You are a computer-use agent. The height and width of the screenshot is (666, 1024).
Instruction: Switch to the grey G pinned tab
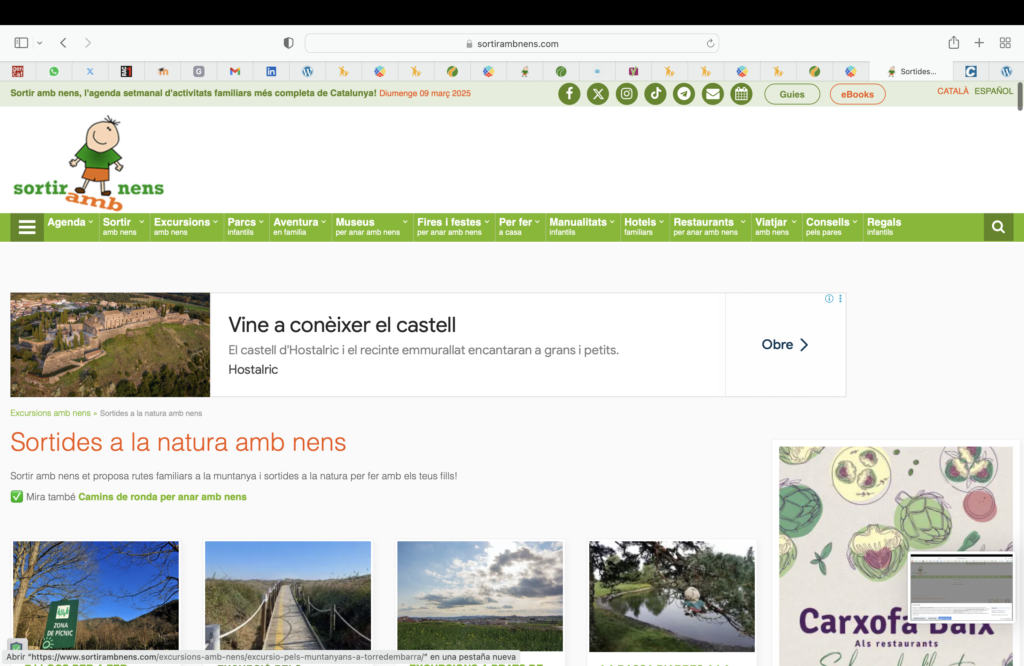coord(199,71)
